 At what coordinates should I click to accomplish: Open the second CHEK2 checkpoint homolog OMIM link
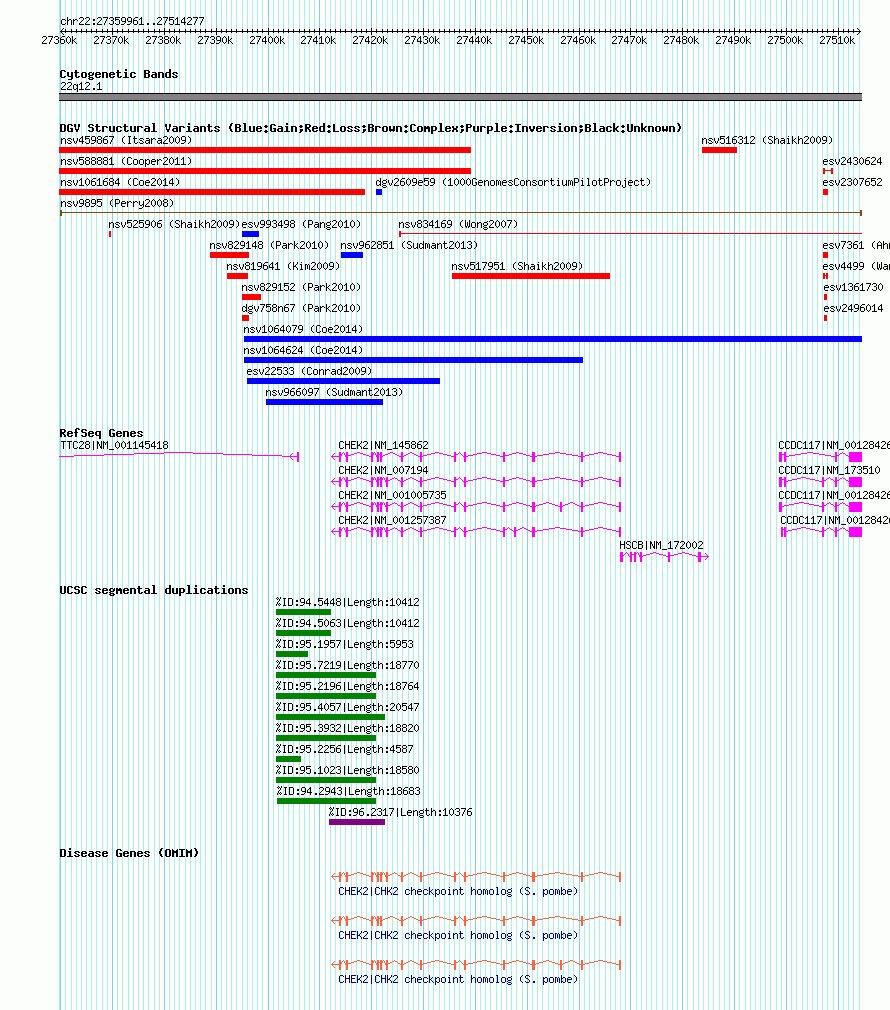pos(458,935)
